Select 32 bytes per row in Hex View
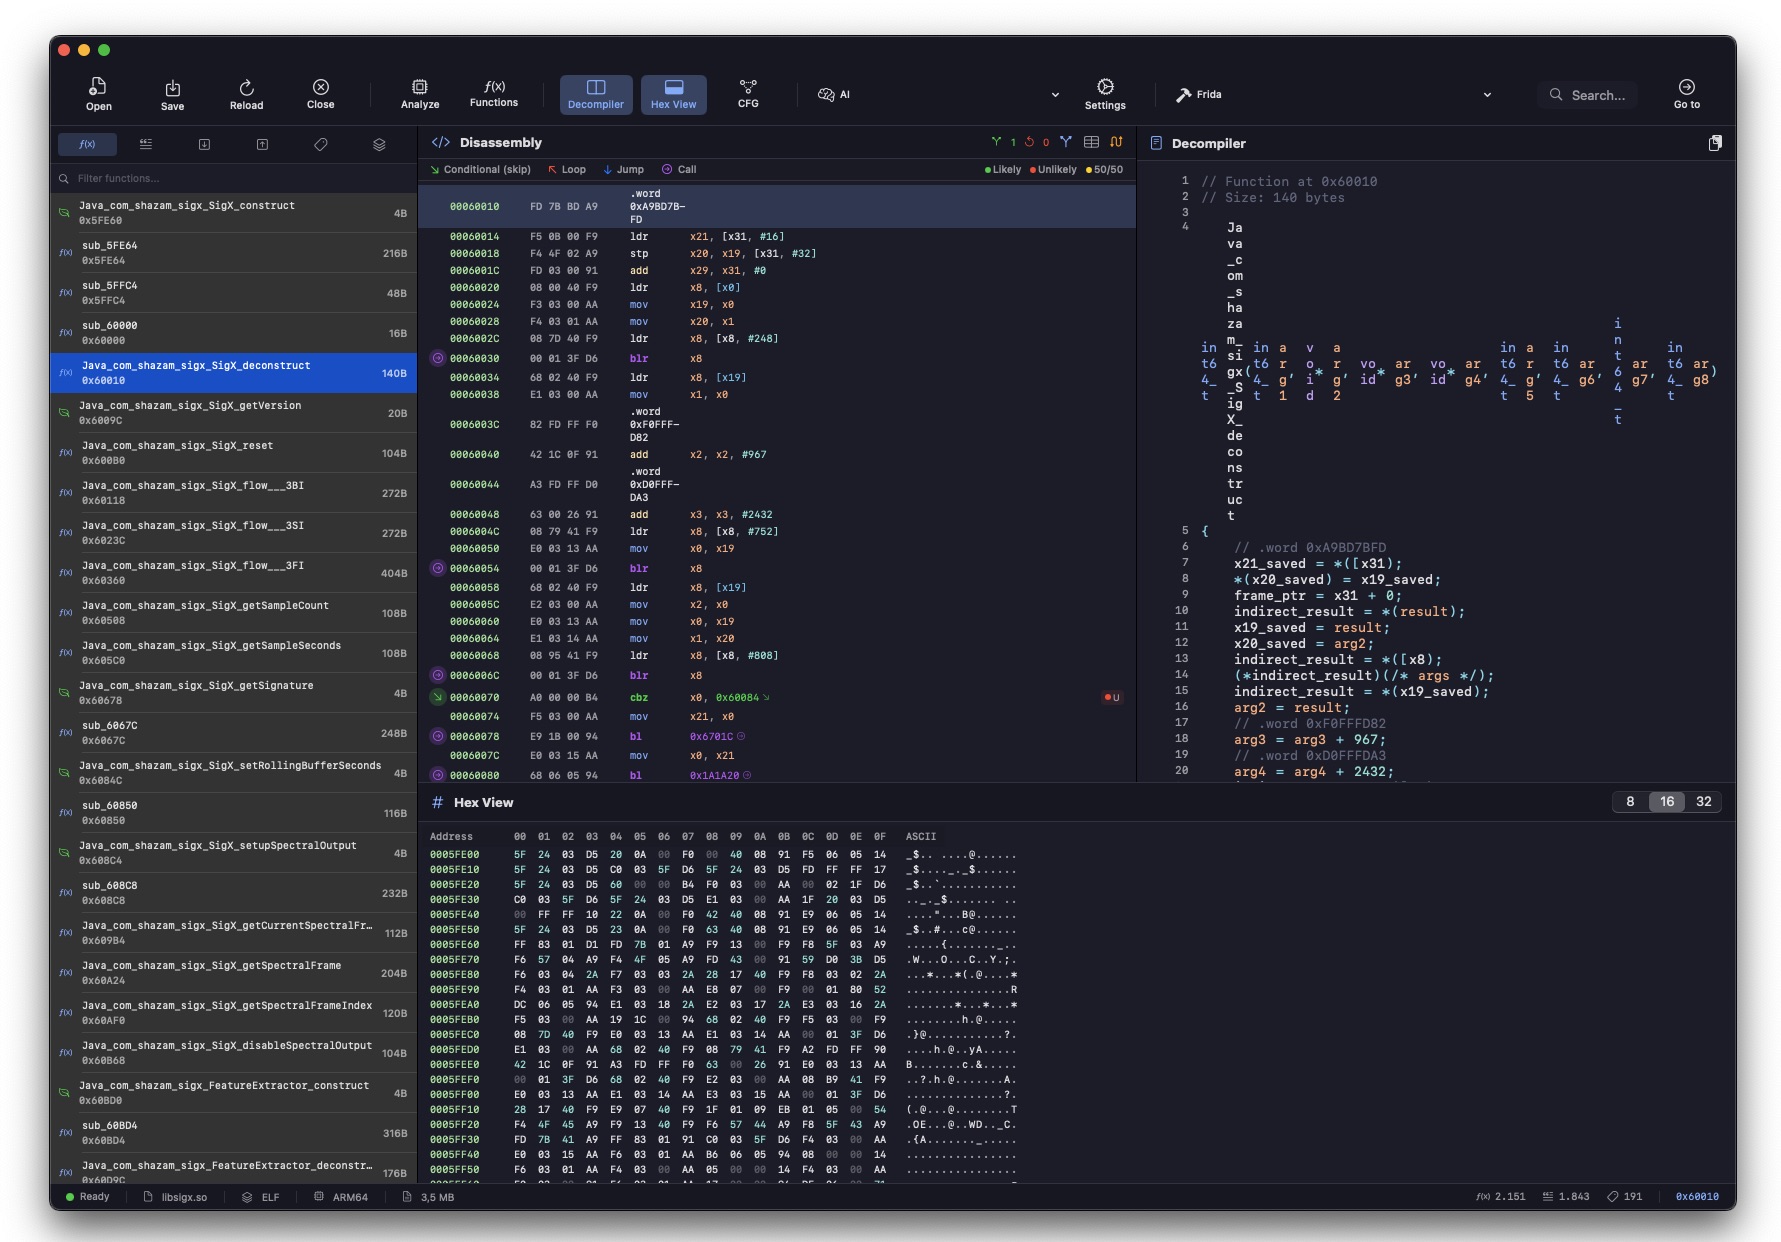This screenshot has width=1781, height=1242. pyautogui.click(x=1703, y=801)
